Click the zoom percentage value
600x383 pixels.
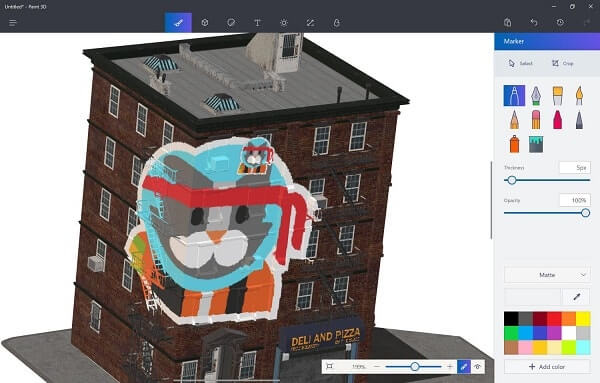(359, 367)
